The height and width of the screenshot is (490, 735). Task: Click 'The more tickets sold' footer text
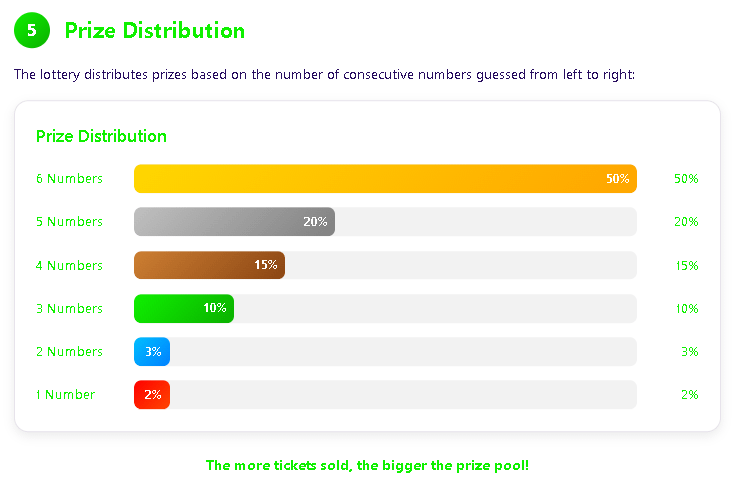(x=367, y=465)
